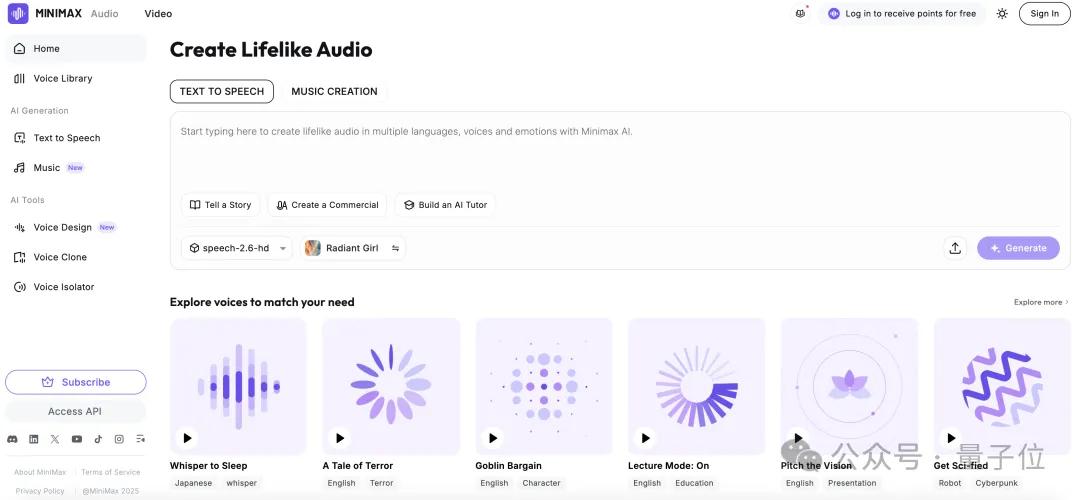Viewport: 1080px width, 500px height.
Task: Open the Video tab in the header
Action: tap(158, 14)
